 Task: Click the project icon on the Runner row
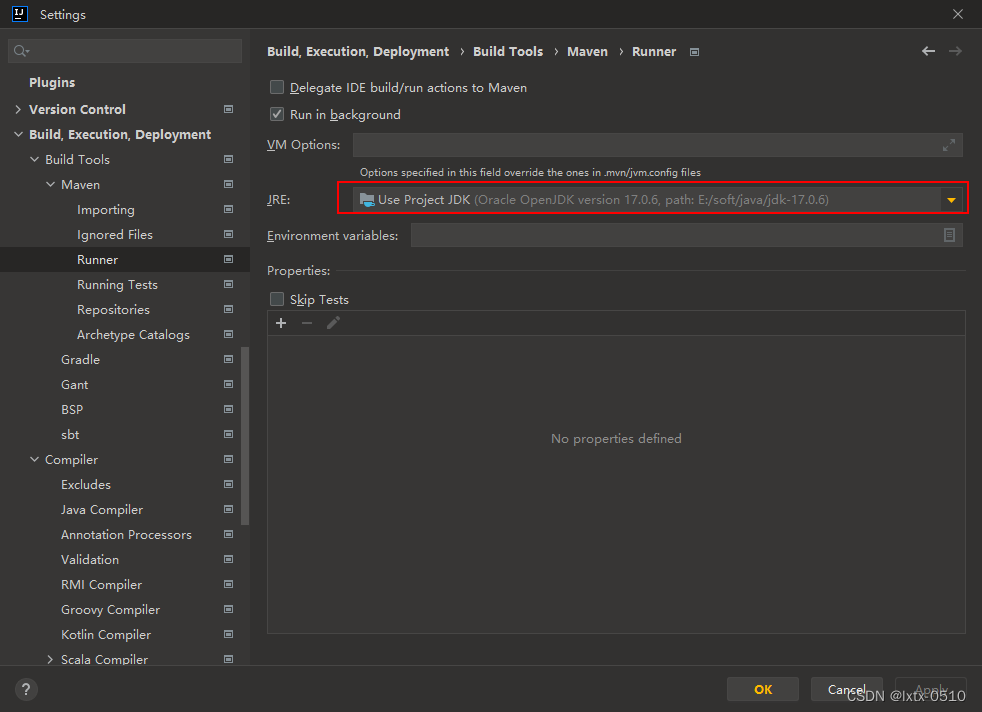coord(229,259)
